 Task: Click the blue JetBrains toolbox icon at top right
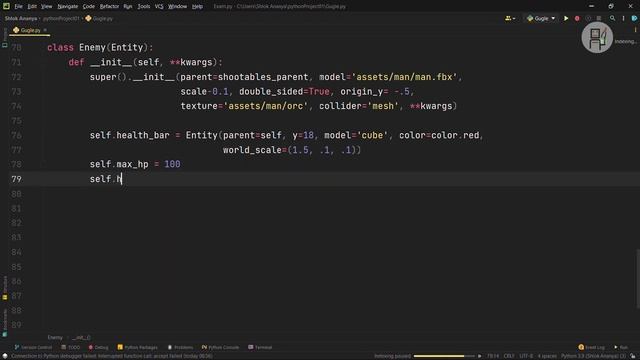point(634,18)
